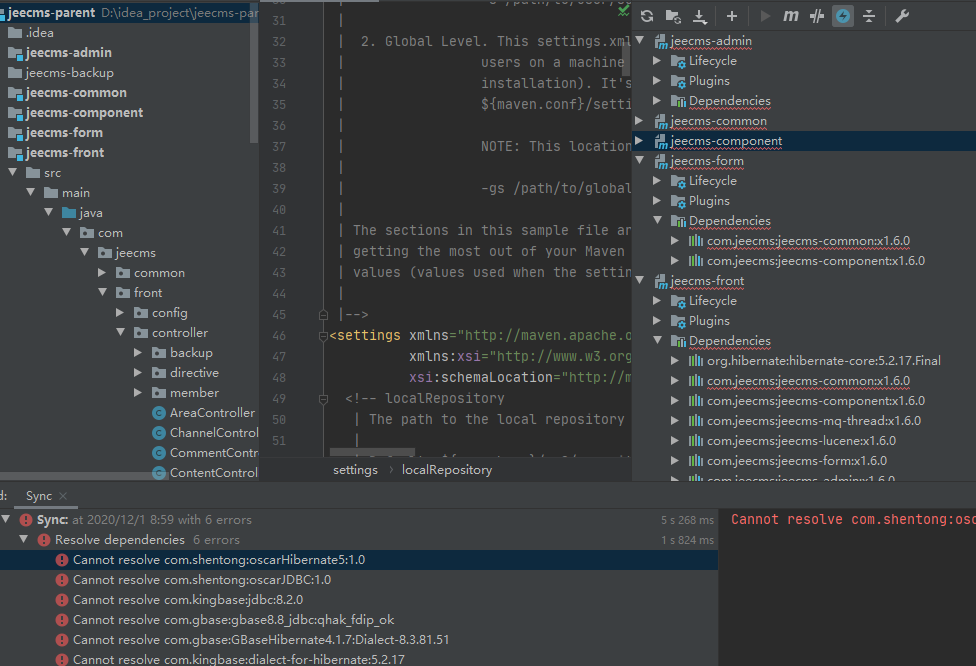The height and width of the screenshot is (666, 976).
Task: Select the Sync tab in Build panel
Action: (x=39, y=496)
